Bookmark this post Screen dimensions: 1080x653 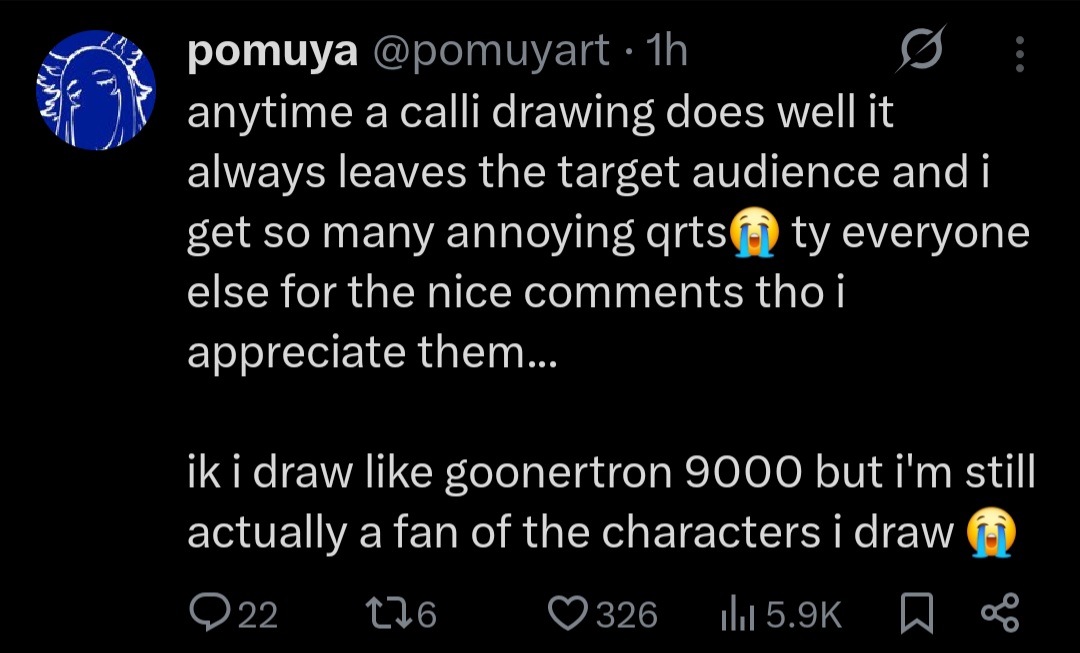tap(916, 614)
